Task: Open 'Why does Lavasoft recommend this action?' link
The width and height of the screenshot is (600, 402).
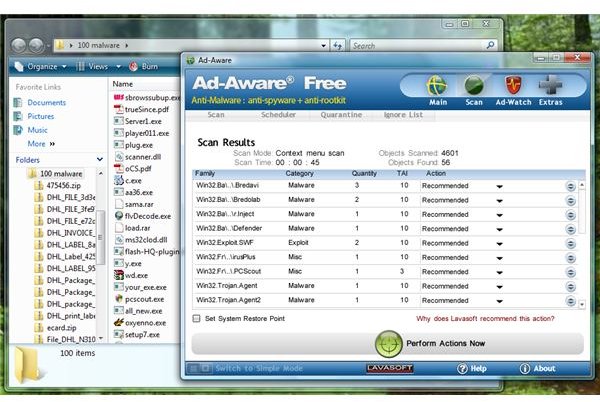Action: click(485, 319)
